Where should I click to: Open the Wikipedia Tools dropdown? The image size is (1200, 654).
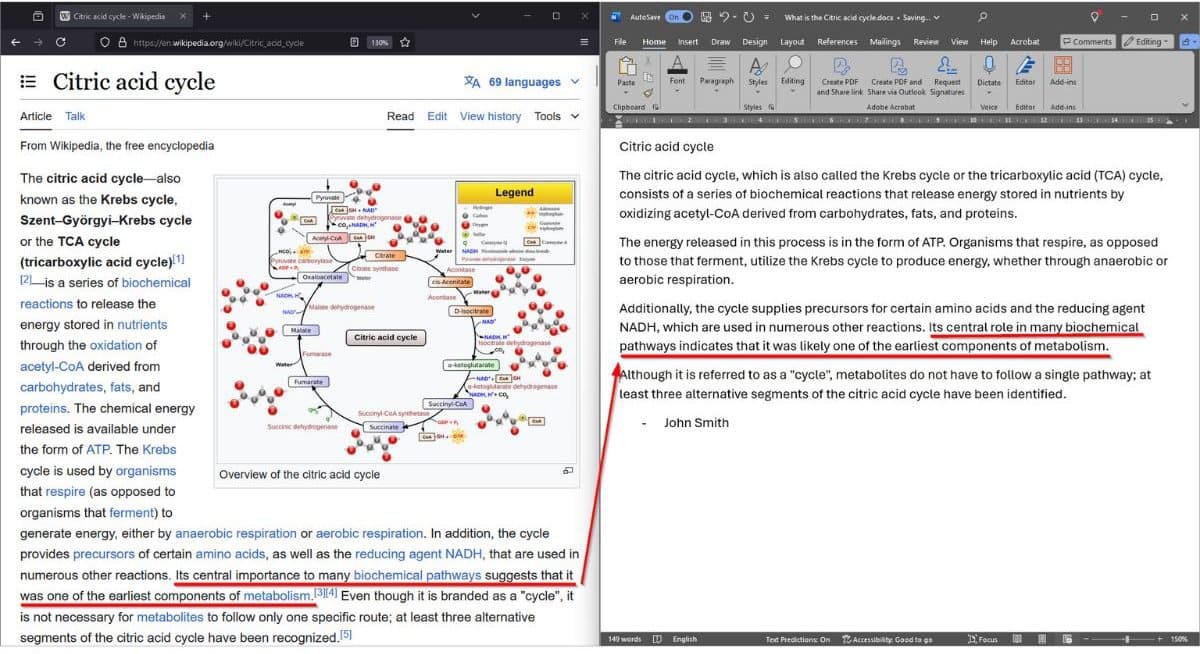pyautogui.click(x=557, y=116)
